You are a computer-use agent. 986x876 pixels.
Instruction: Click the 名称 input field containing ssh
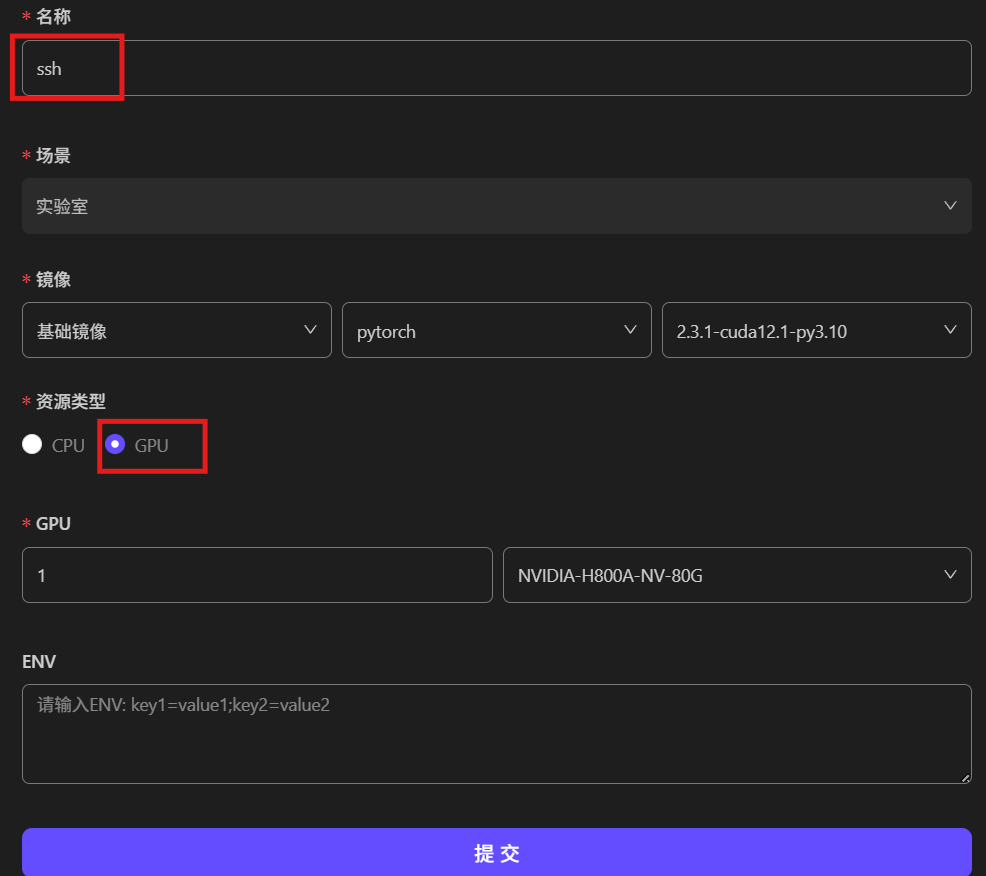(x=496, y=68)
